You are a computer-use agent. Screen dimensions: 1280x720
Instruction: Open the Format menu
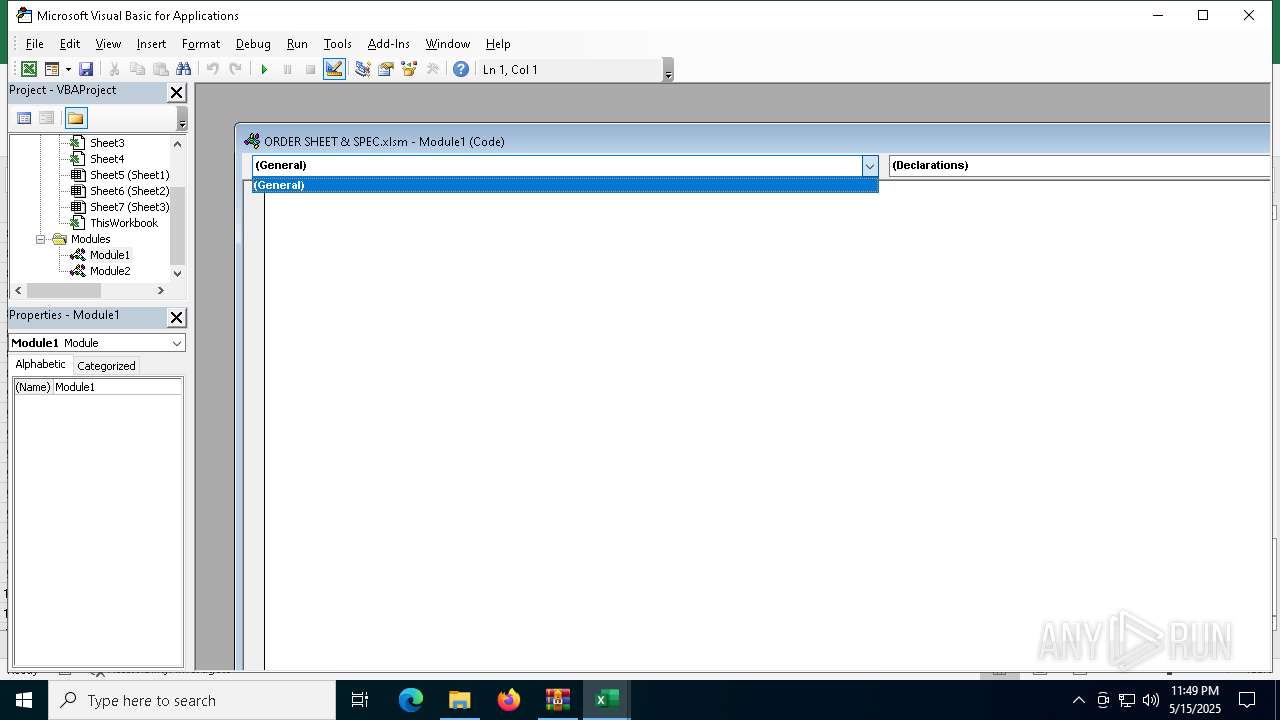(201, 44)
